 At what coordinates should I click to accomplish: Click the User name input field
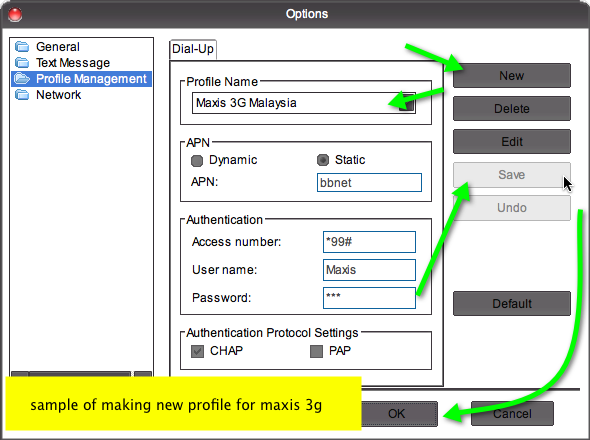click(369, 270)
